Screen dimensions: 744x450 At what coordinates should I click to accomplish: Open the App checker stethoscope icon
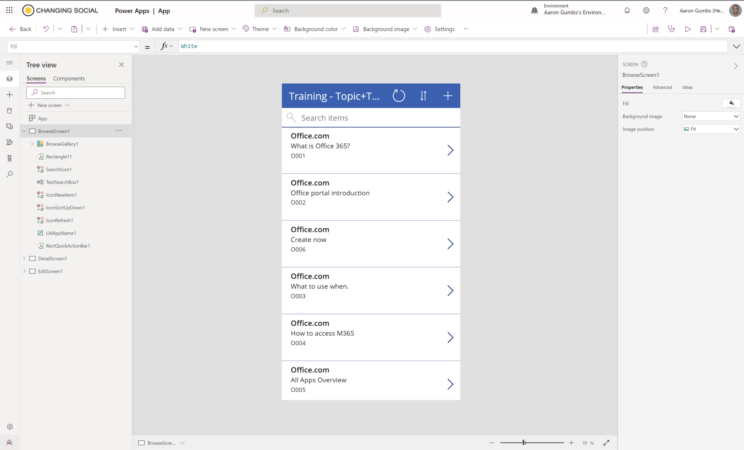[671, 29]
